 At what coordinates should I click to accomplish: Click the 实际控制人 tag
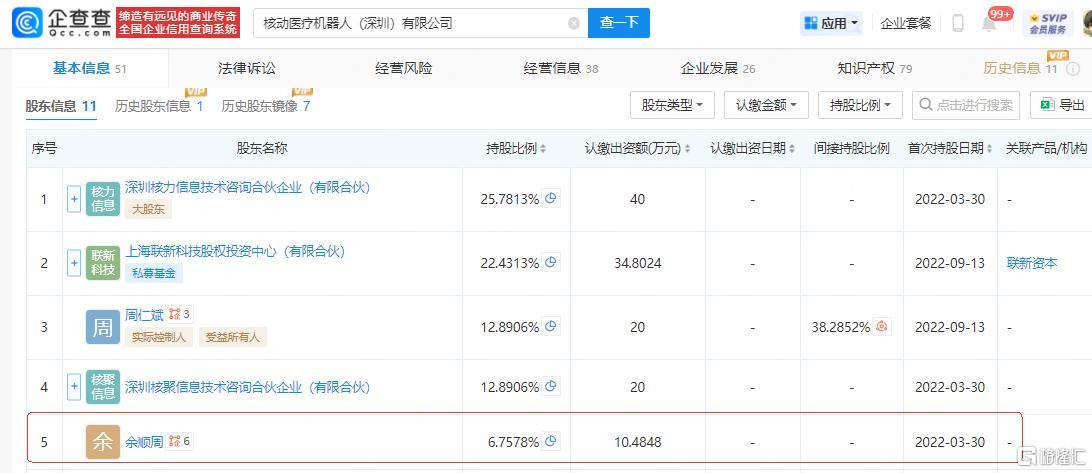point(159,336)
